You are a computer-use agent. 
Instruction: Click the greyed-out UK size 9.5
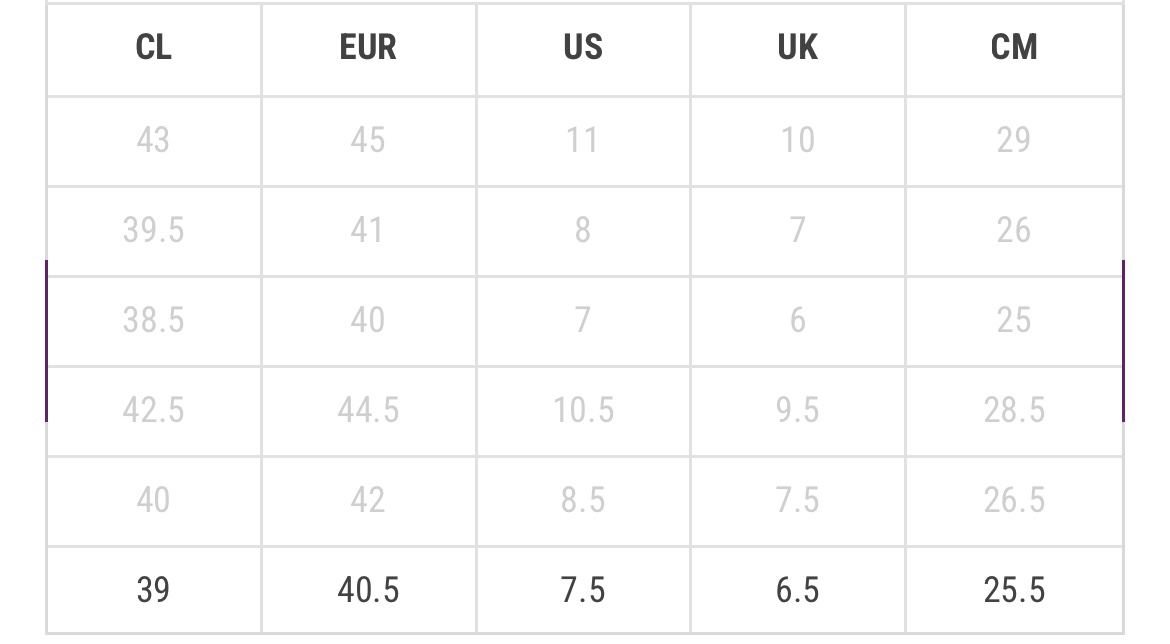click(798, 410)
